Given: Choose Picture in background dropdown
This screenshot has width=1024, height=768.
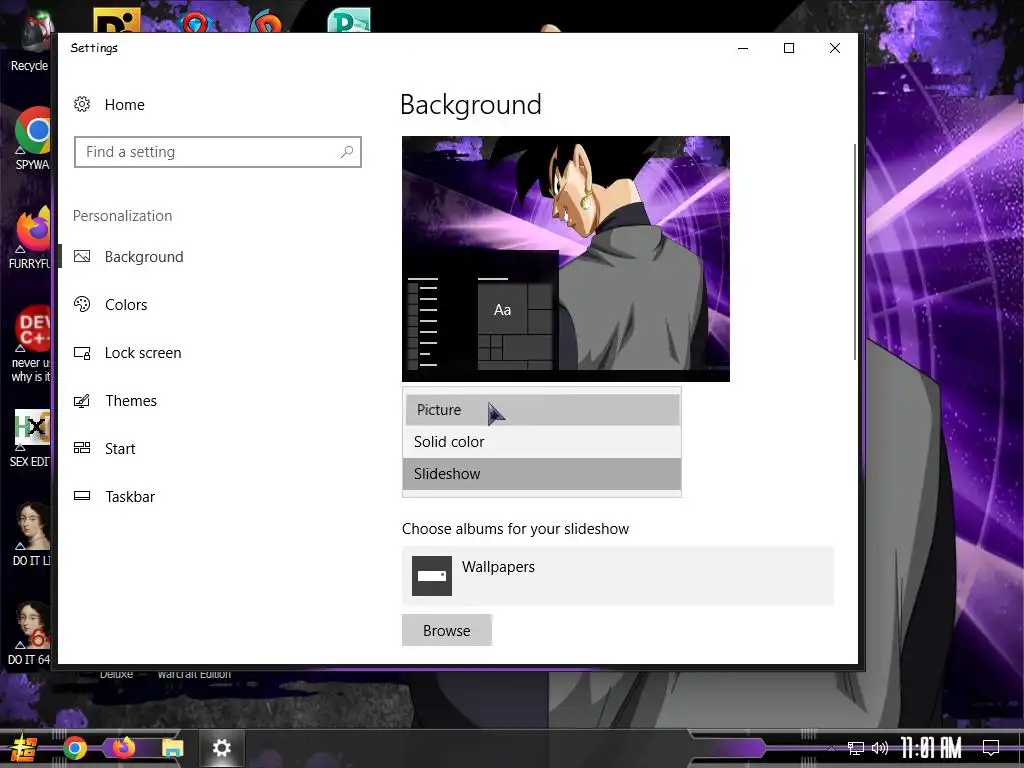Looking at the screenshot, I should click(542, 409).
